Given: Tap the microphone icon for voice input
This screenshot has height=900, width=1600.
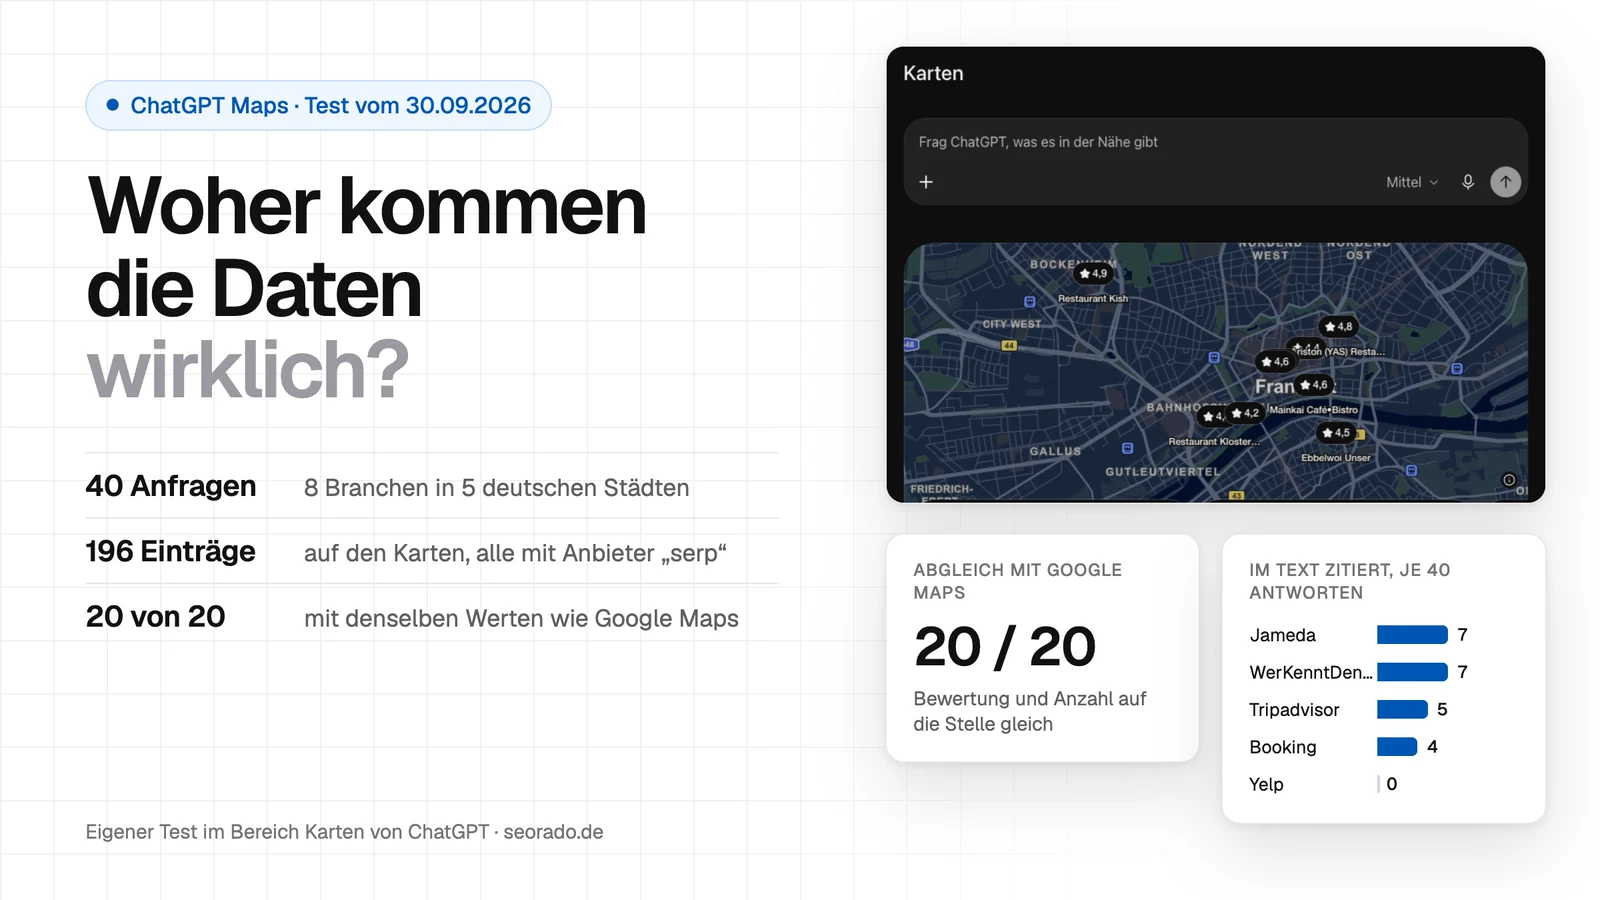Looking at the screenshot, I should pyautogui.click(x=1468, y=182).
